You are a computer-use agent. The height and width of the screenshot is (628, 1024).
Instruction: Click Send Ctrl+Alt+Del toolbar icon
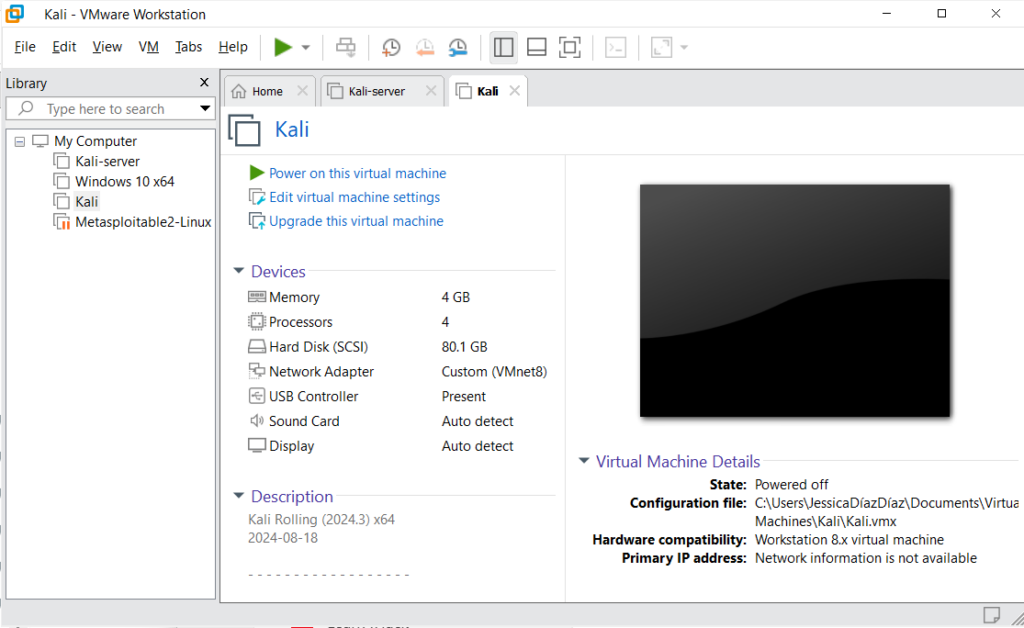tap(345, 47)
